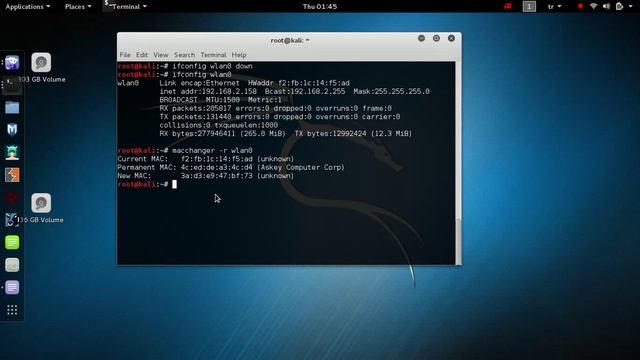The image size is (640, 360).
Task: Open the purple text editor dock icon
Action: (12, 287)
